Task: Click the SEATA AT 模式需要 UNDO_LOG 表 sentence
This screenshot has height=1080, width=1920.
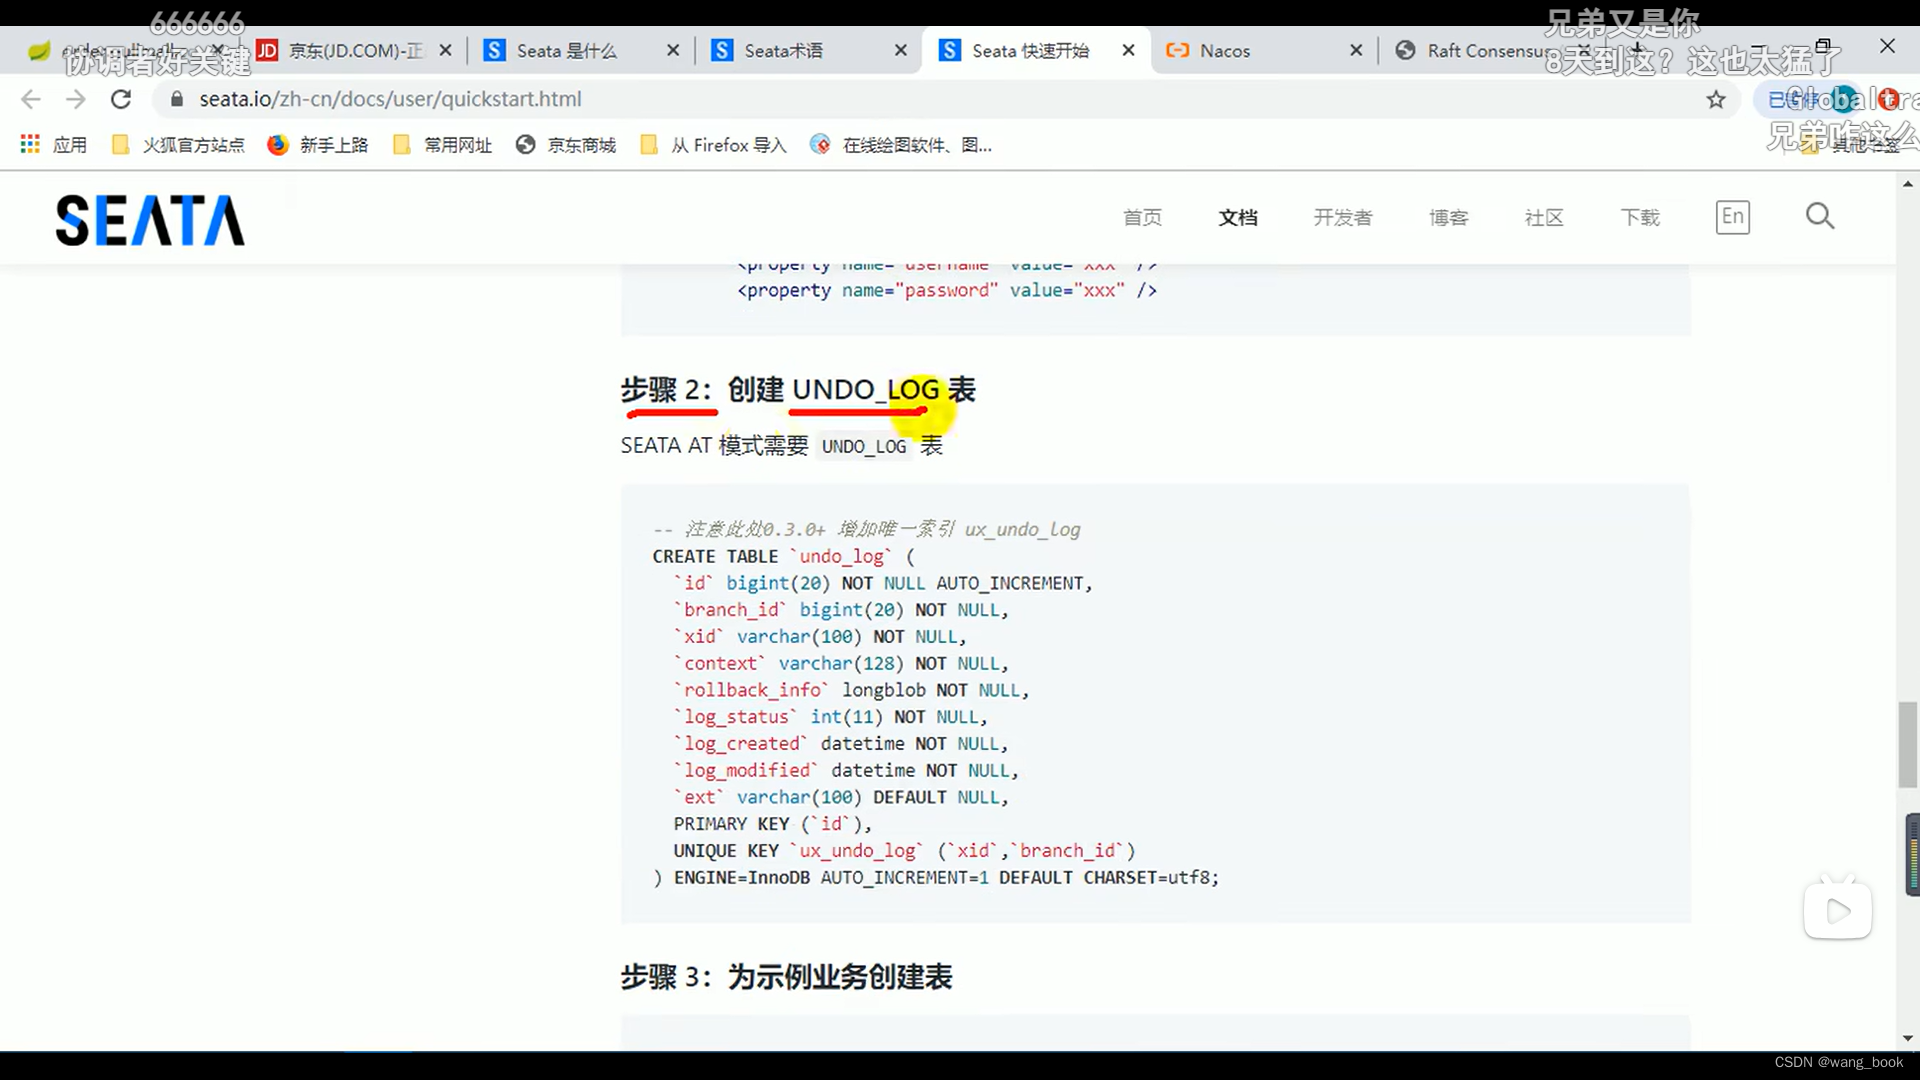Action: click(781, 446)
